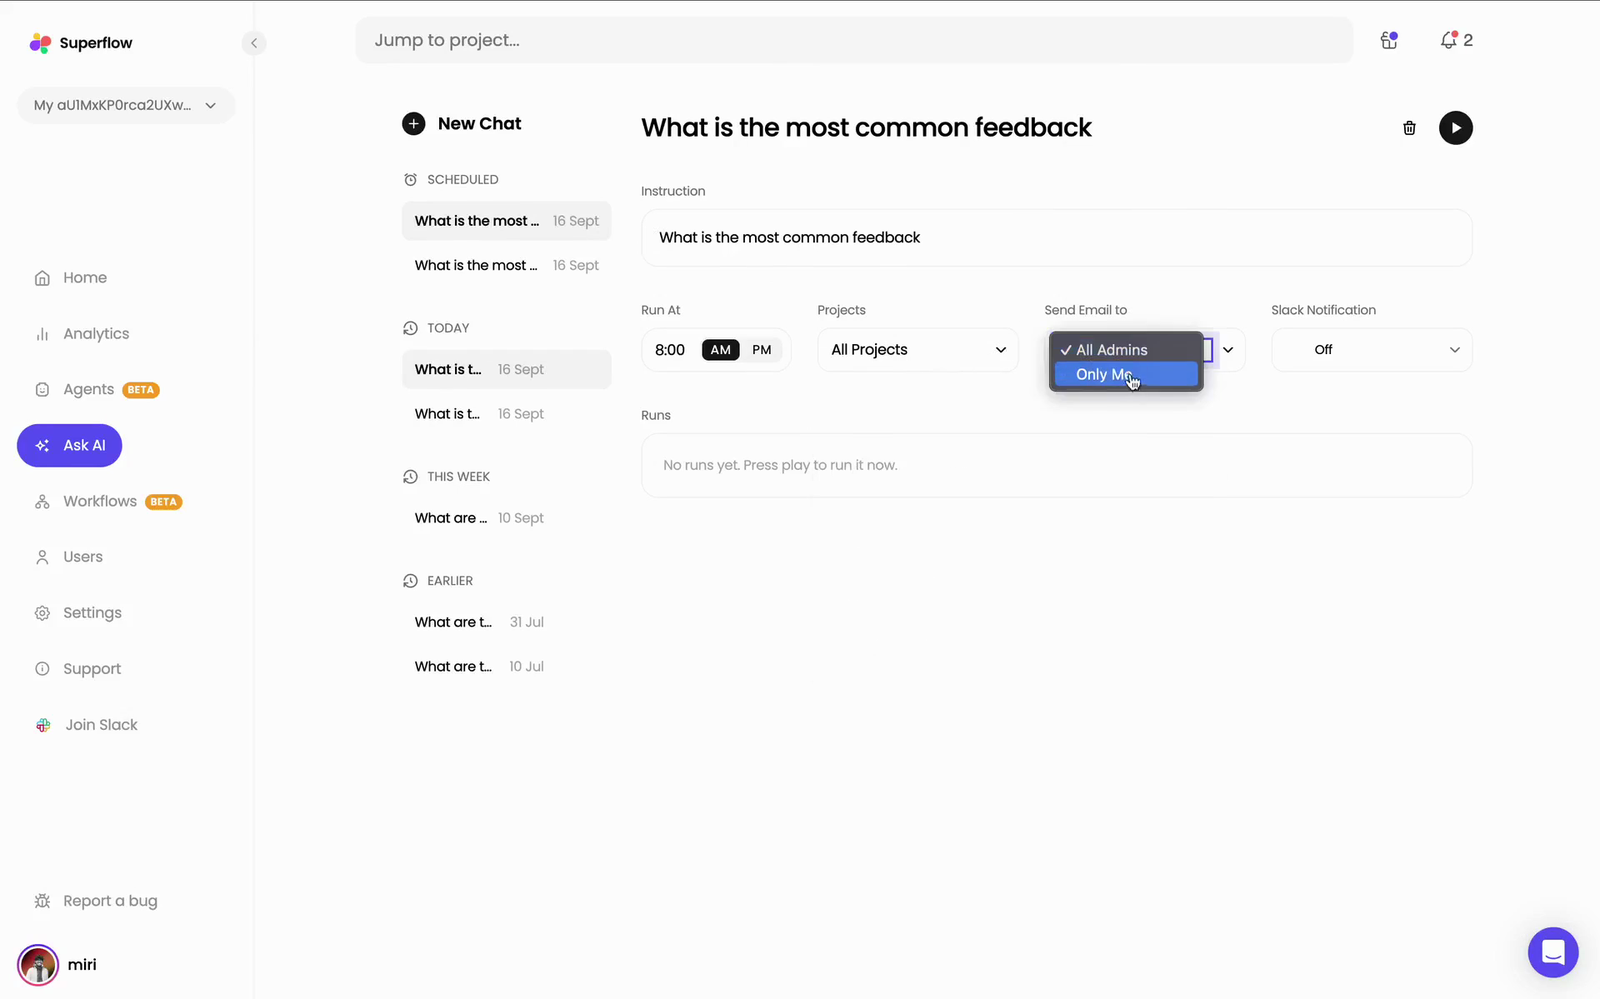Select PM for the run time
The height and width of the screenshot is (999, 1600).
click(x=762, y=350)
